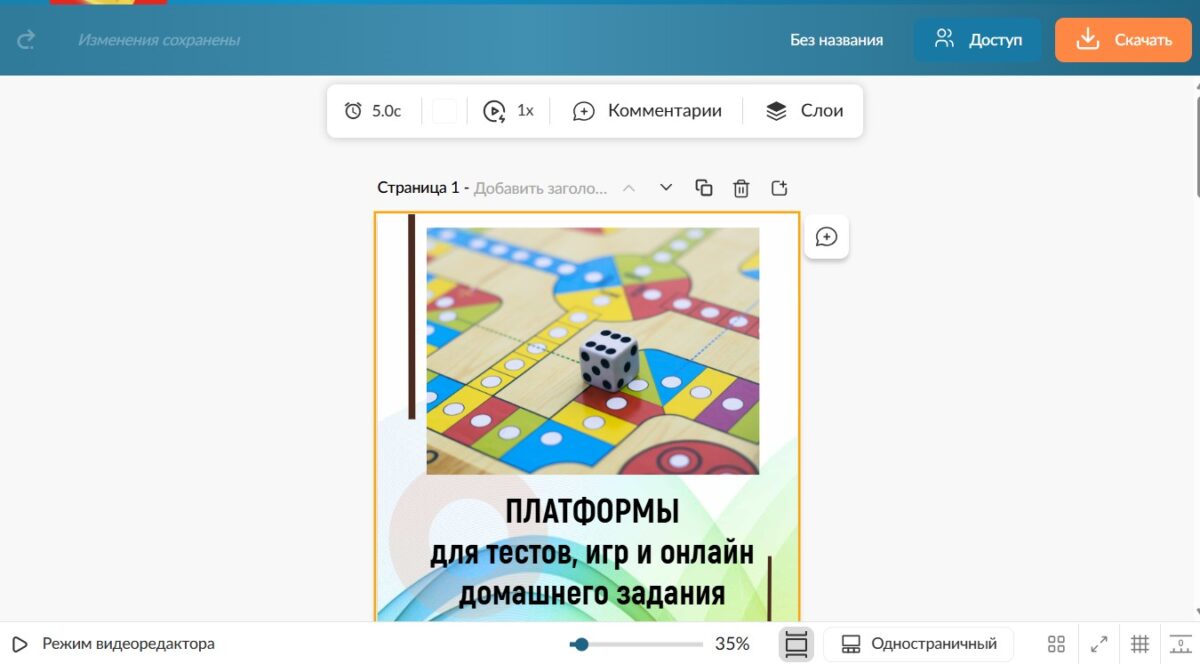
Task: Switch to Режим видеоредактора
Action: point(113,644)
